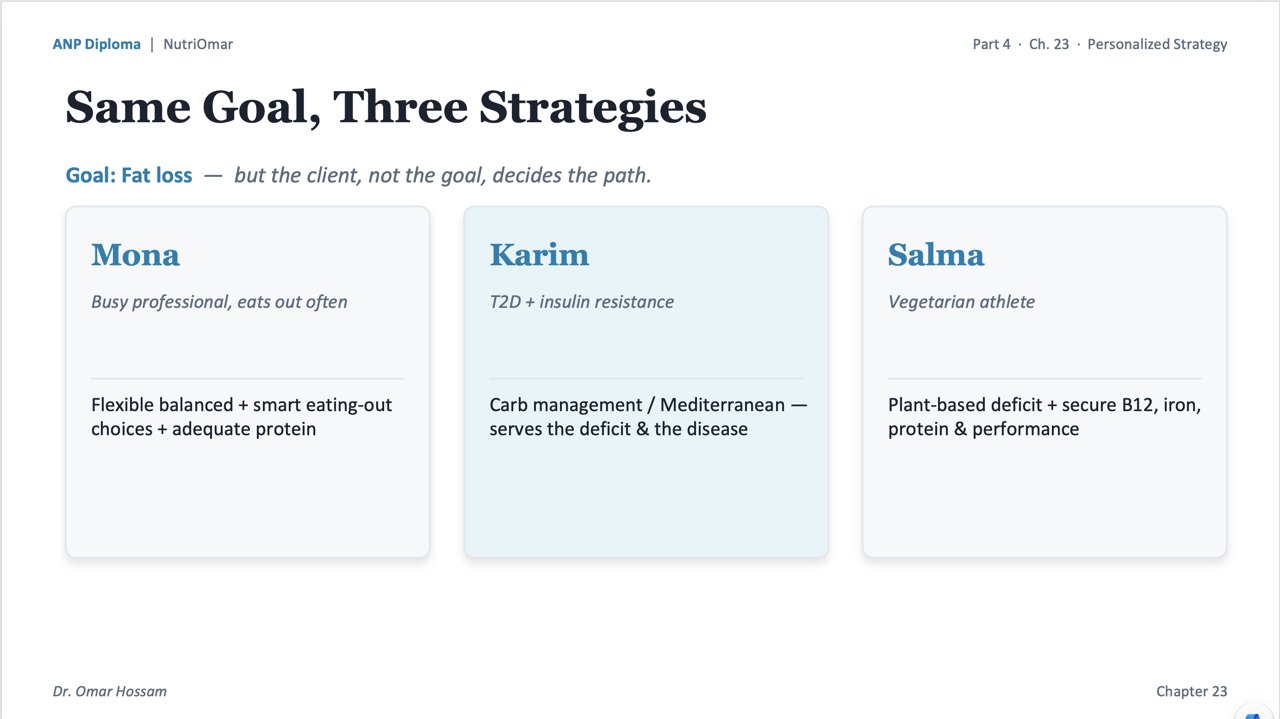Click the 'Carb management / Mediterranean' text

coord(636,405)
